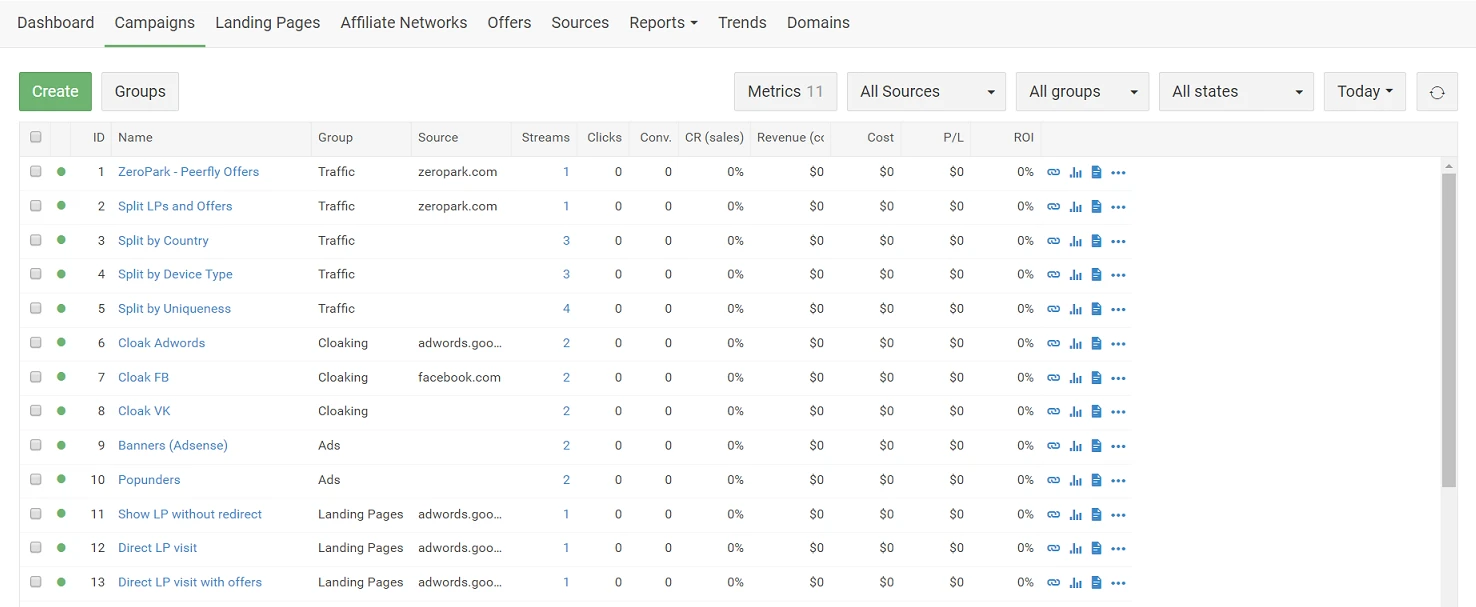1476x607 pixels.
Task: Select the Cloak VK row checkbox
Action: click(36, 411)
